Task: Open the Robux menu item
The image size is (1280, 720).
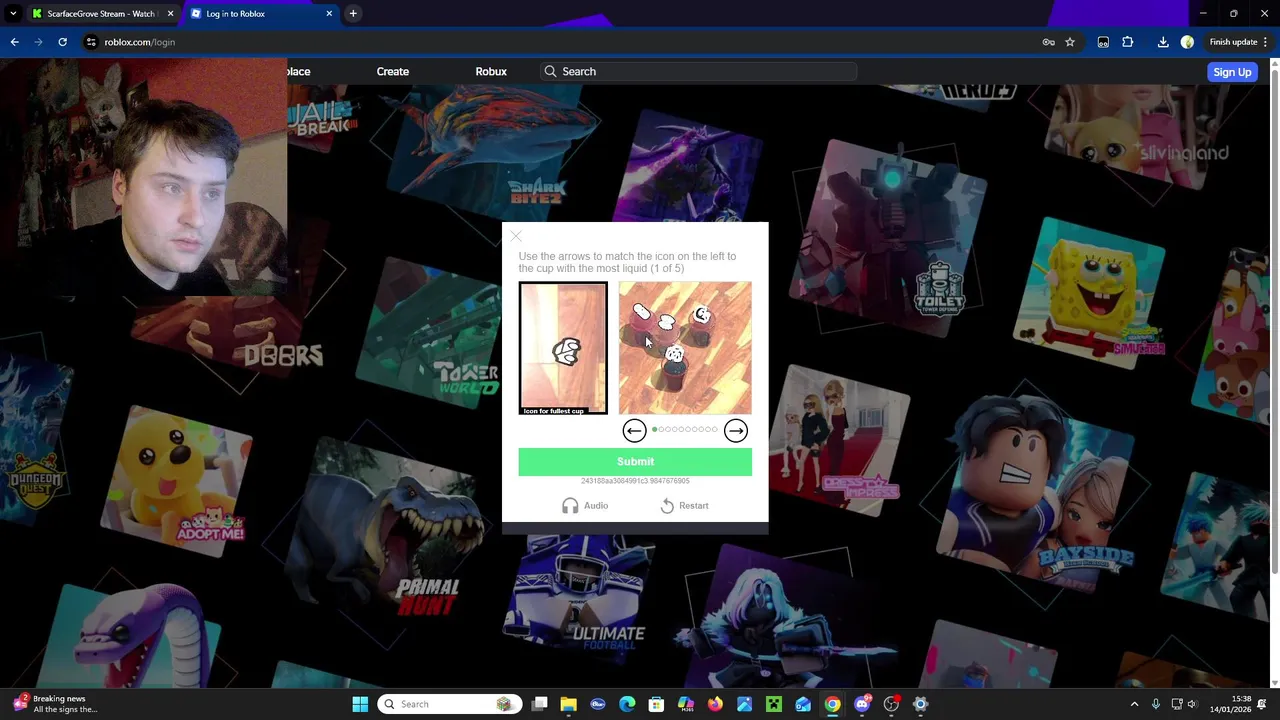Action: tap(491, 72)
